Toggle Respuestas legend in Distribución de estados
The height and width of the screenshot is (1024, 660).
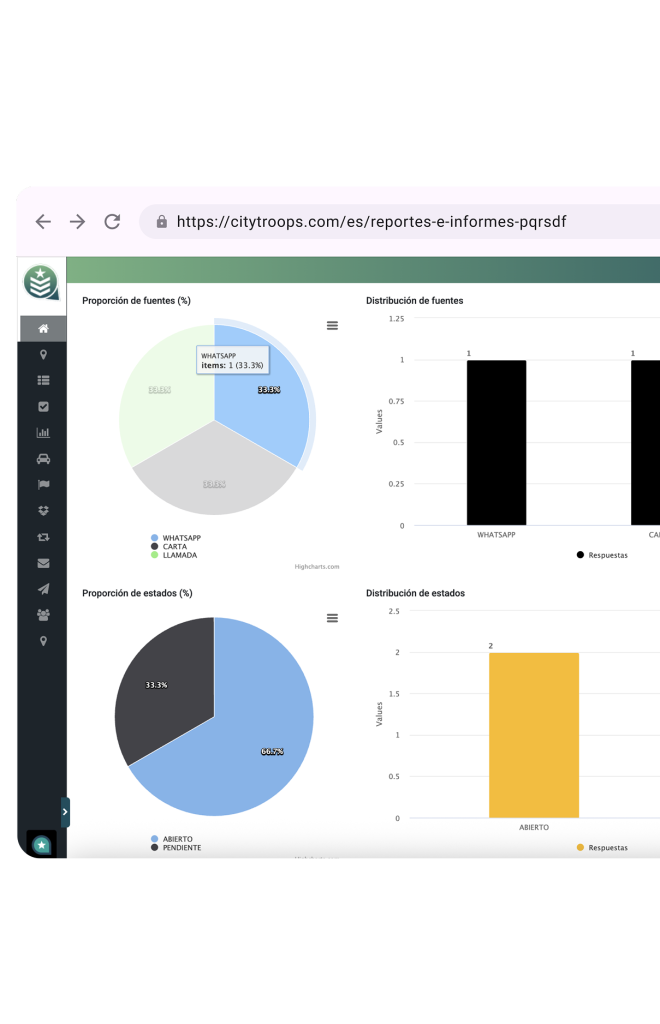click(x=602, y=848)
